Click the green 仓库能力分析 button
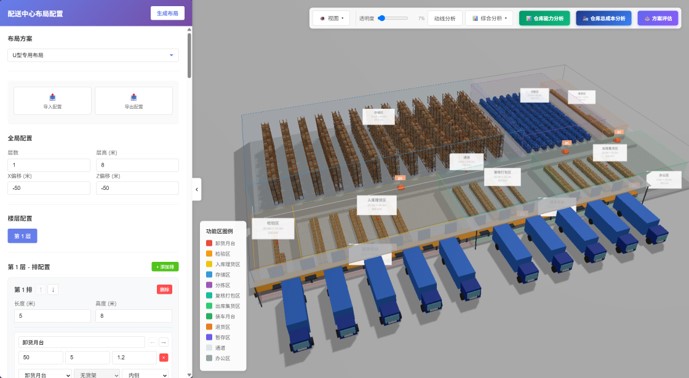 [x=544, y=18]
